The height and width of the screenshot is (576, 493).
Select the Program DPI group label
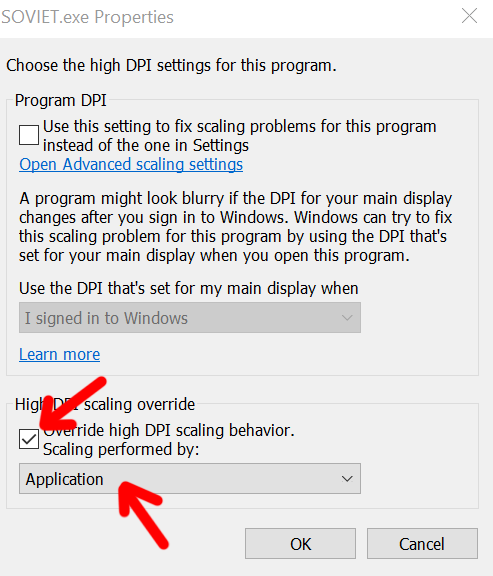click(61, 100)
